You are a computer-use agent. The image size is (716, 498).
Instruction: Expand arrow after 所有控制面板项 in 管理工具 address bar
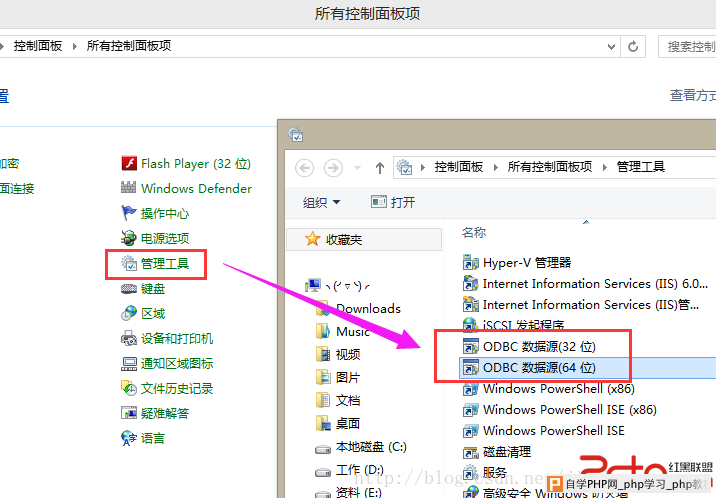pos(605,168)
